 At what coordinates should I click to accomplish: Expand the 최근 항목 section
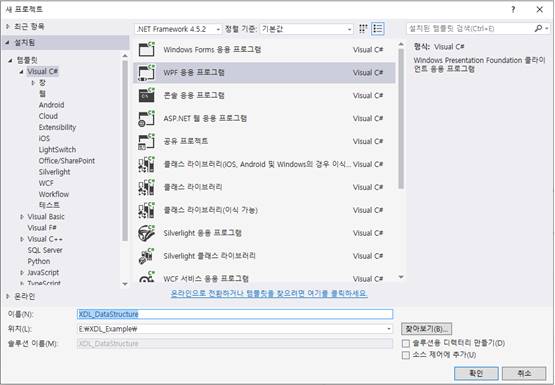[x=8, y=27]
